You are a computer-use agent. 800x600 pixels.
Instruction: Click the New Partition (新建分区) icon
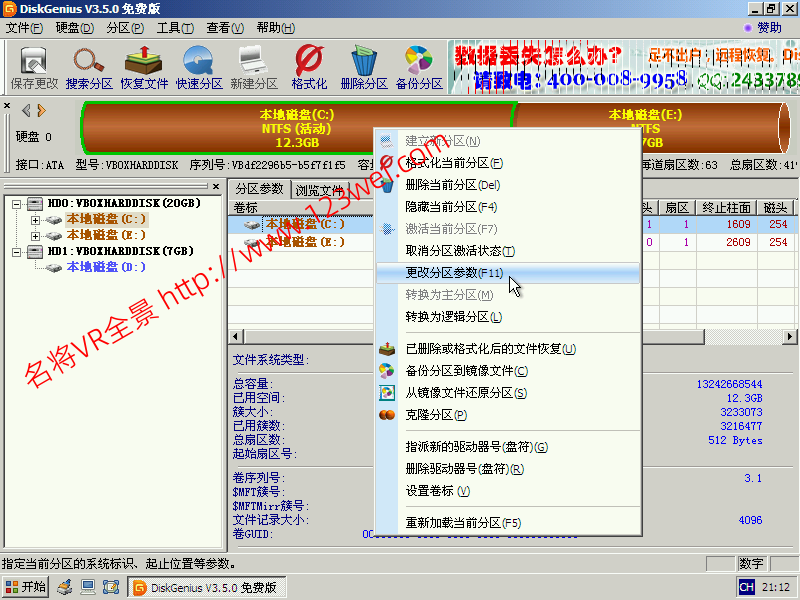(x=254, y=66)
